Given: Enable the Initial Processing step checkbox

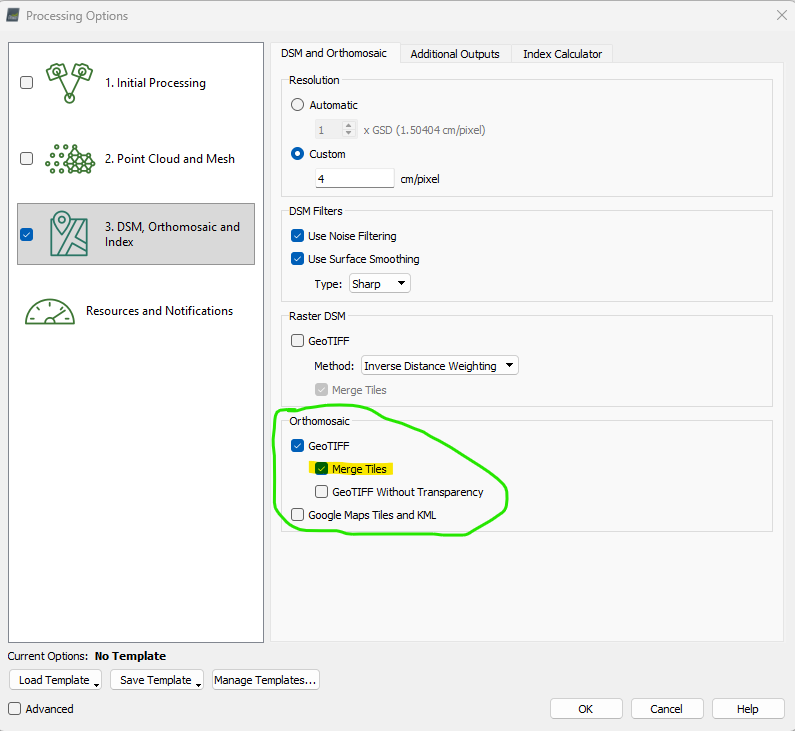Looking at the screenshot, I should click(x=27, y=83).
